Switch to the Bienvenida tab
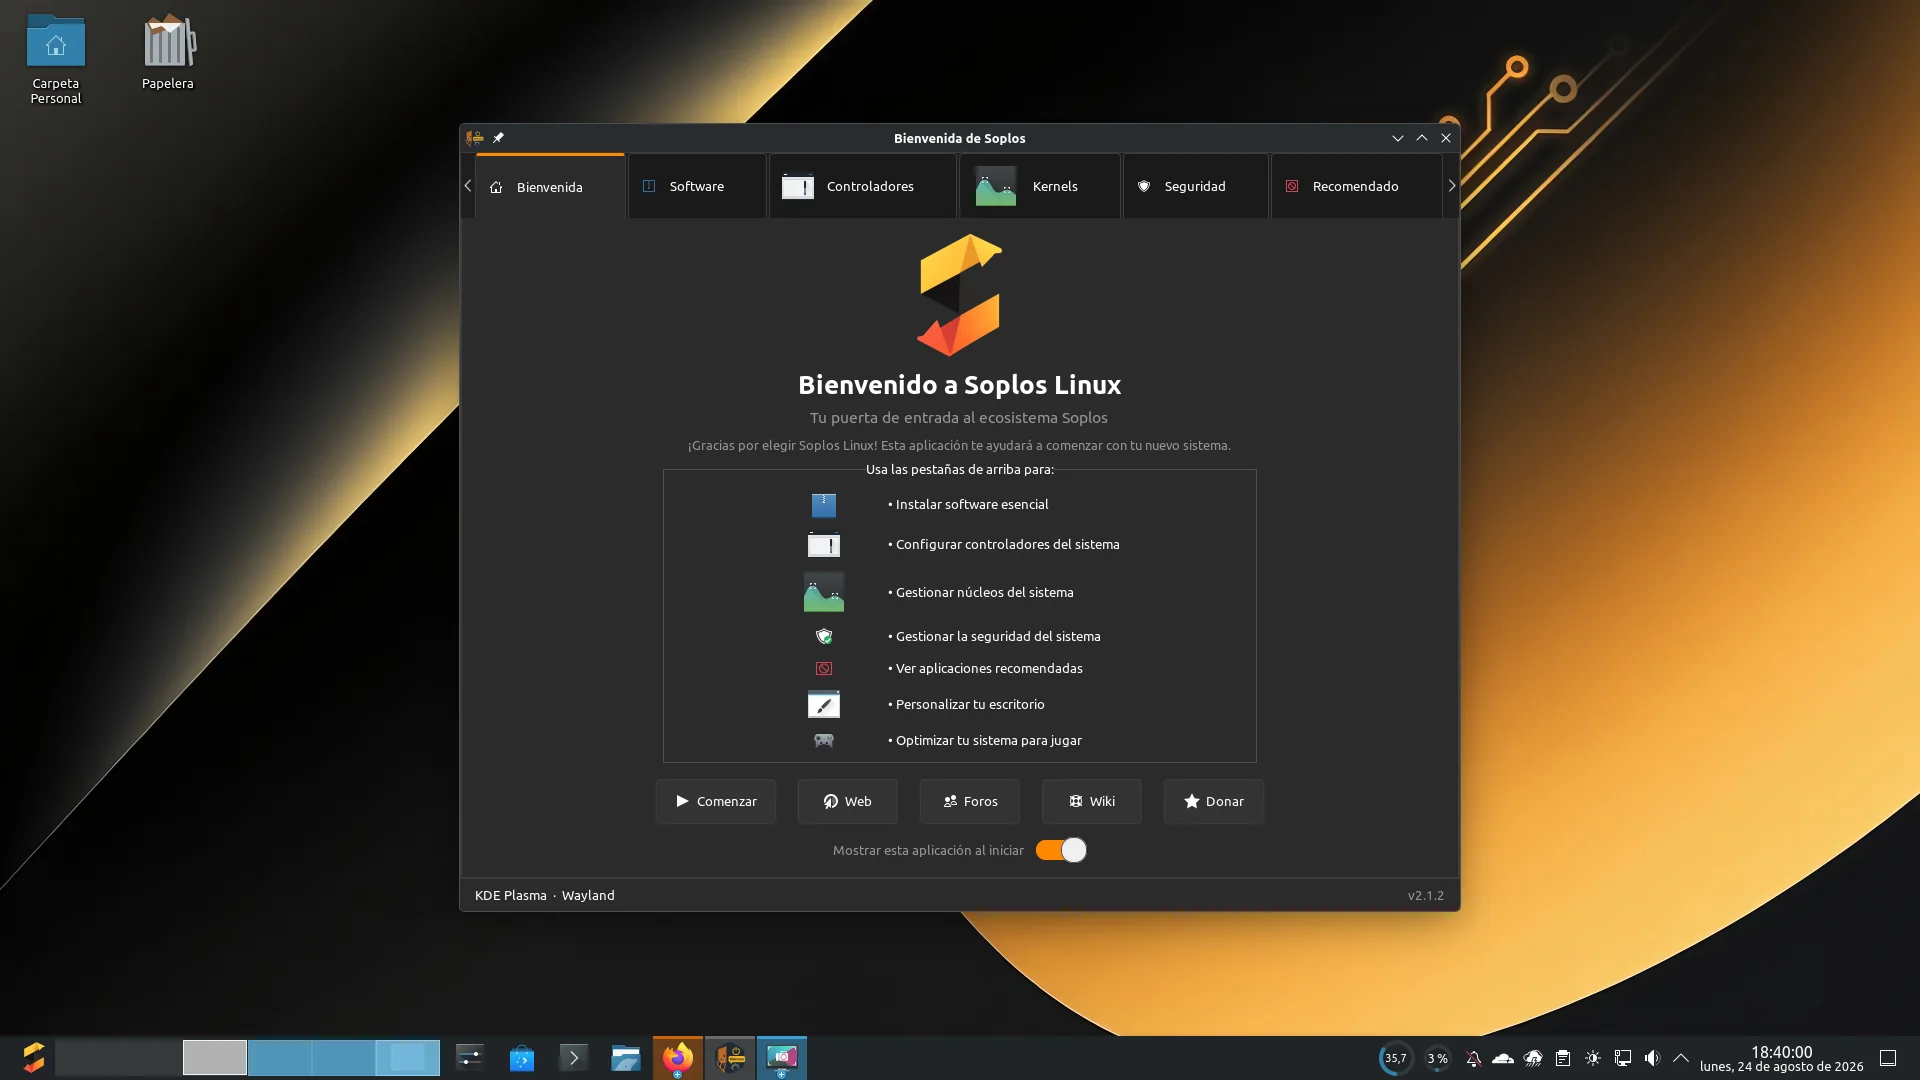Viewport: 1920px width, 1080px height. [550, 187]
